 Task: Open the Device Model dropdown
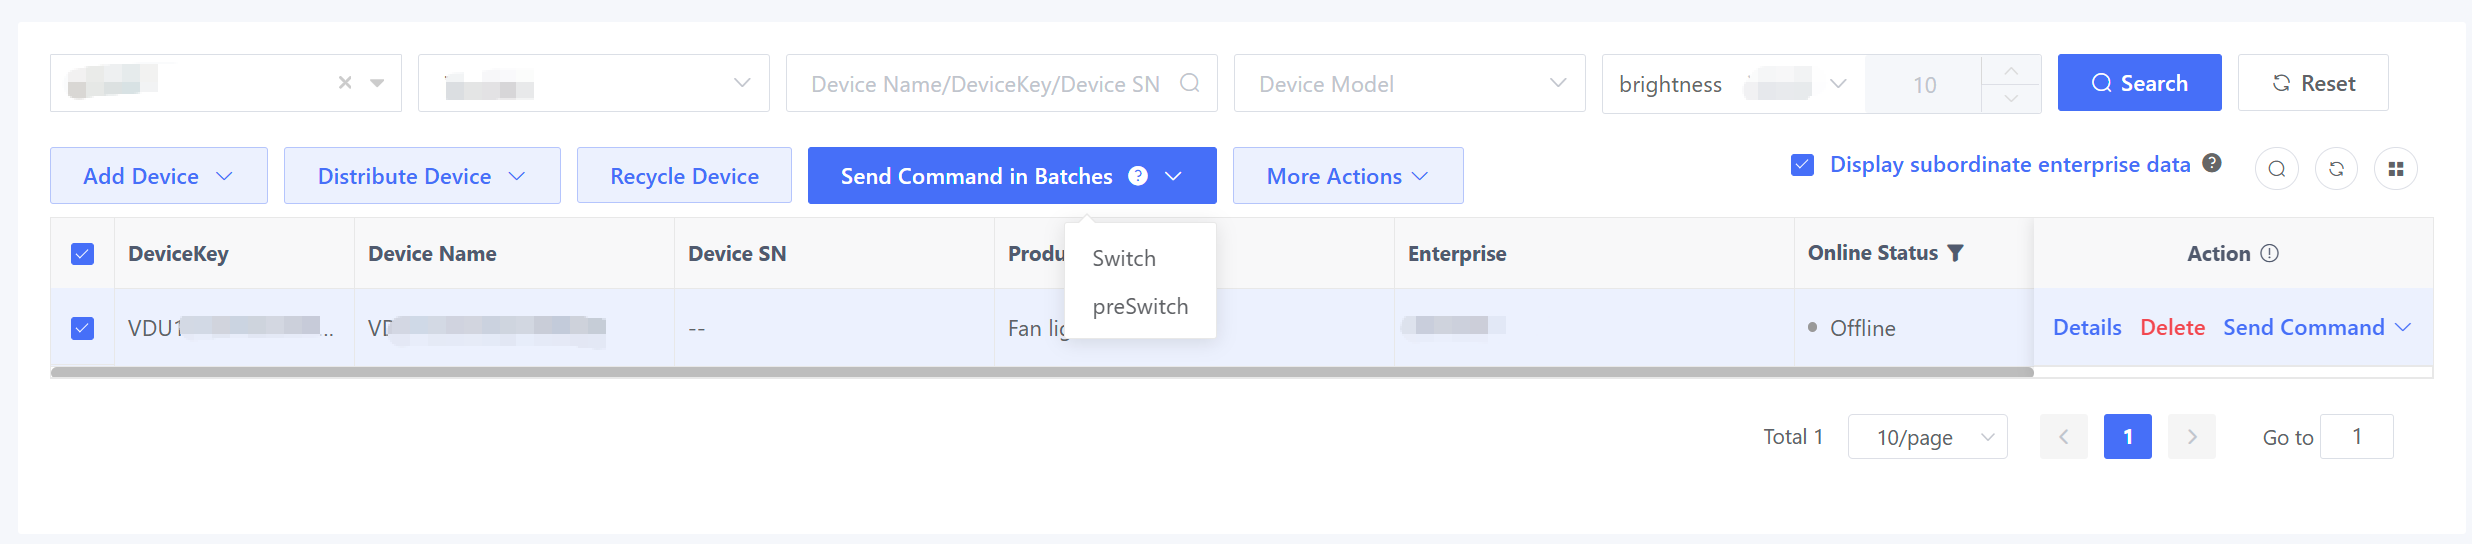pyautogui.click(x=1409, y=84)
